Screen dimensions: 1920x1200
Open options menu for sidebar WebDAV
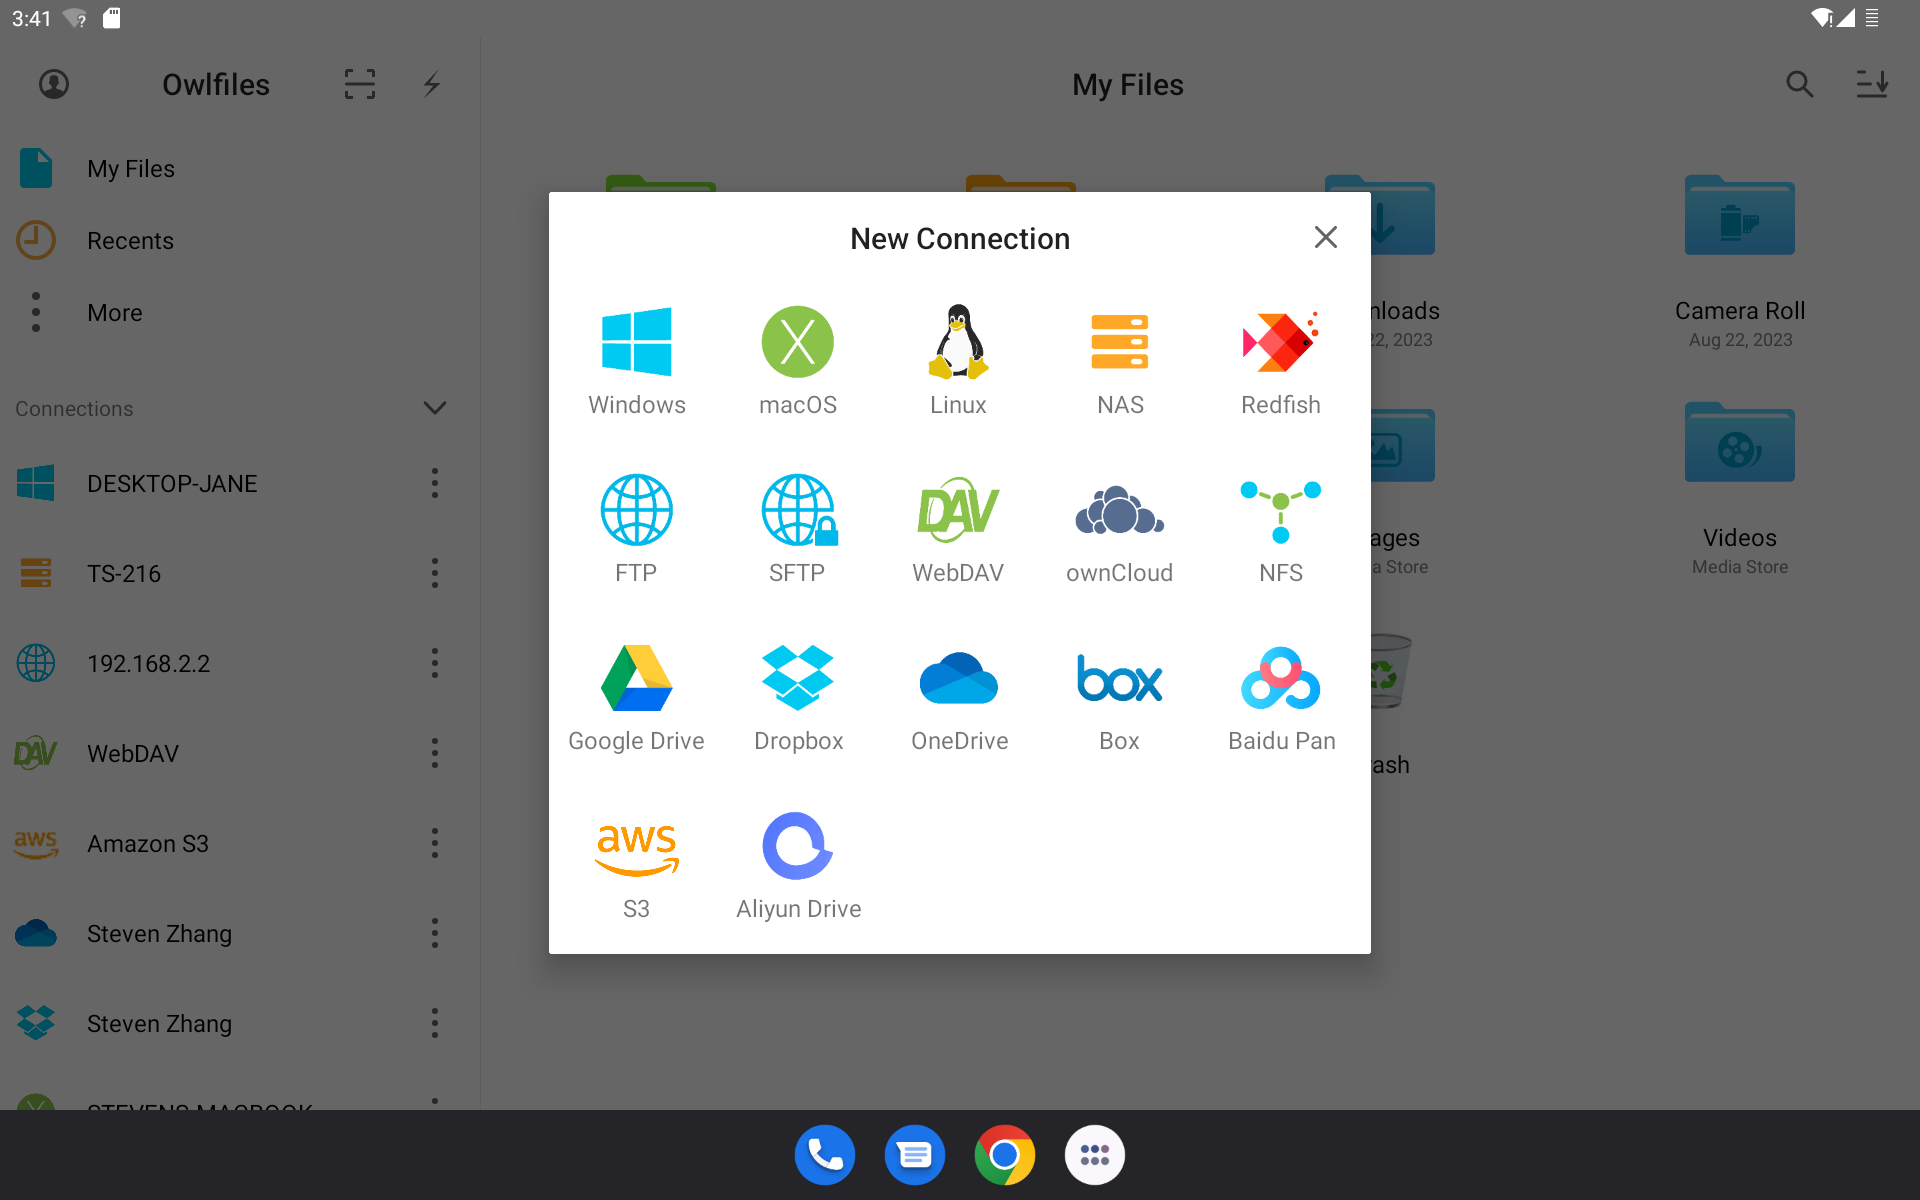point(434,753)
